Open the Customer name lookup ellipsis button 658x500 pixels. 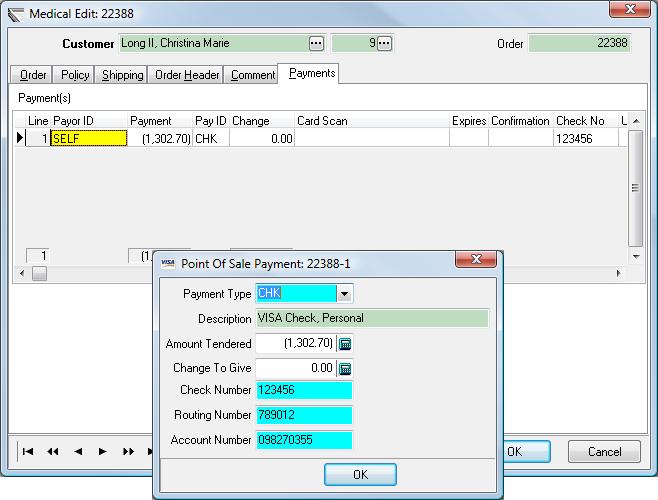pos(316,43)
